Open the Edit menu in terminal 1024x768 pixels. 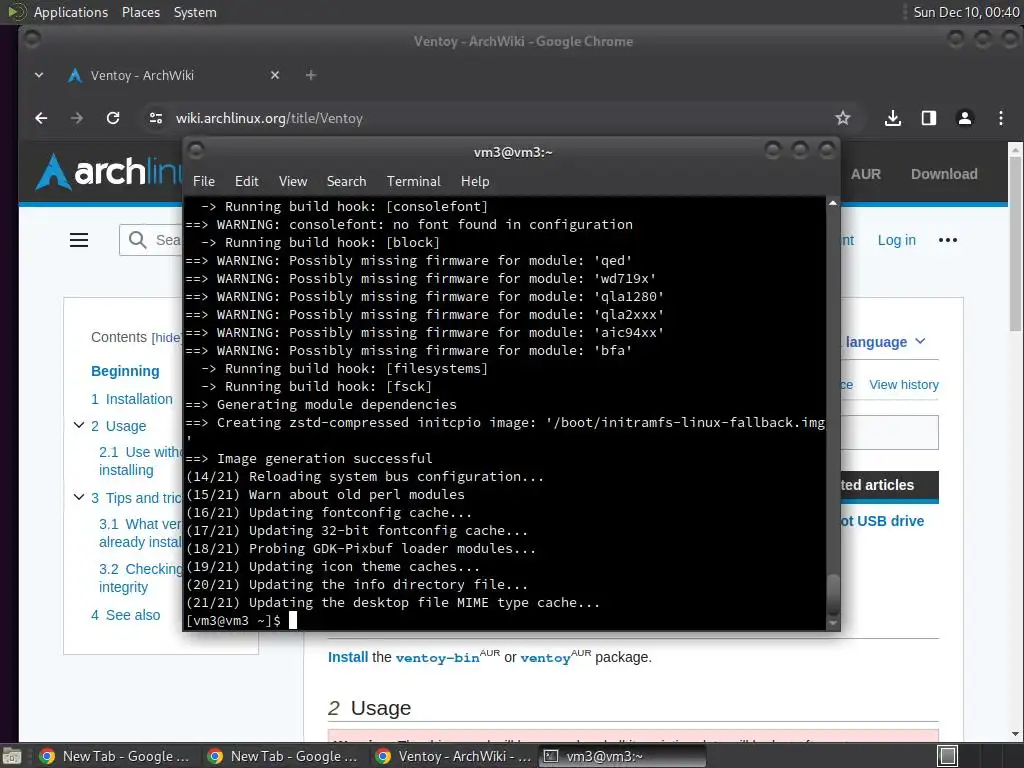coord(247,182)
